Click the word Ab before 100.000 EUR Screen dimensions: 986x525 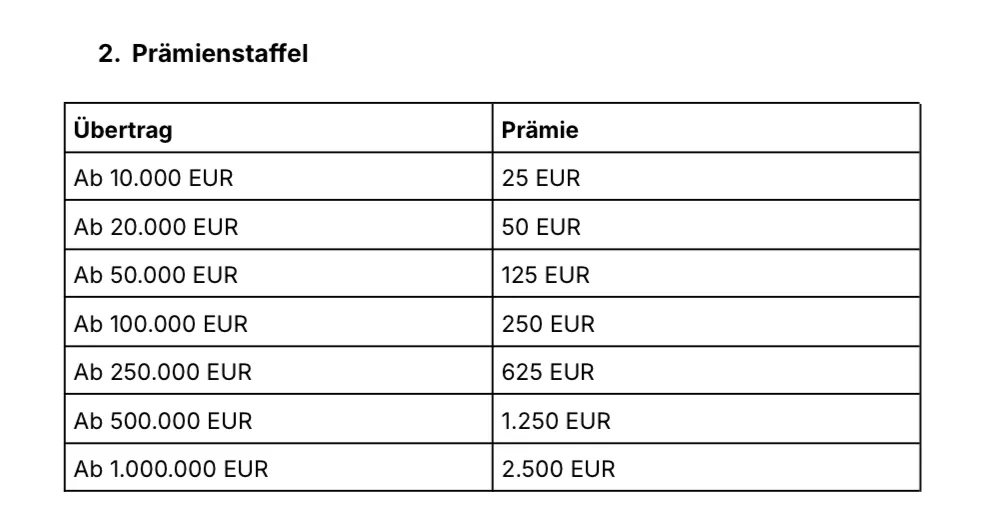point(84,324)
